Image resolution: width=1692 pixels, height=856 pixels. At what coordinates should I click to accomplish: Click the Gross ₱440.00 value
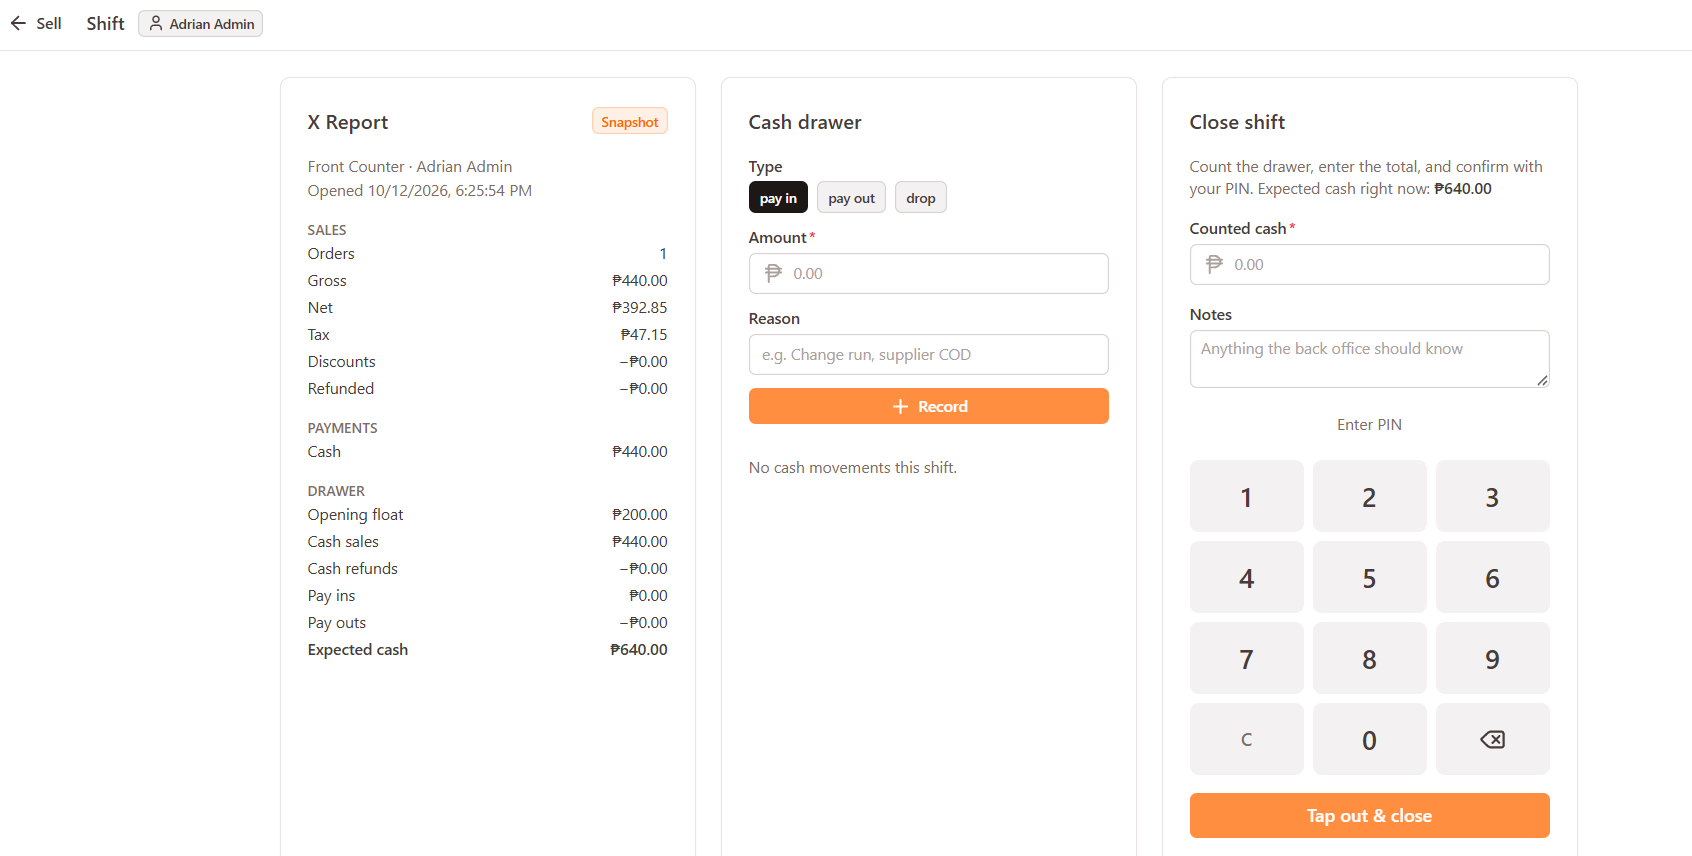click(640, 281)
